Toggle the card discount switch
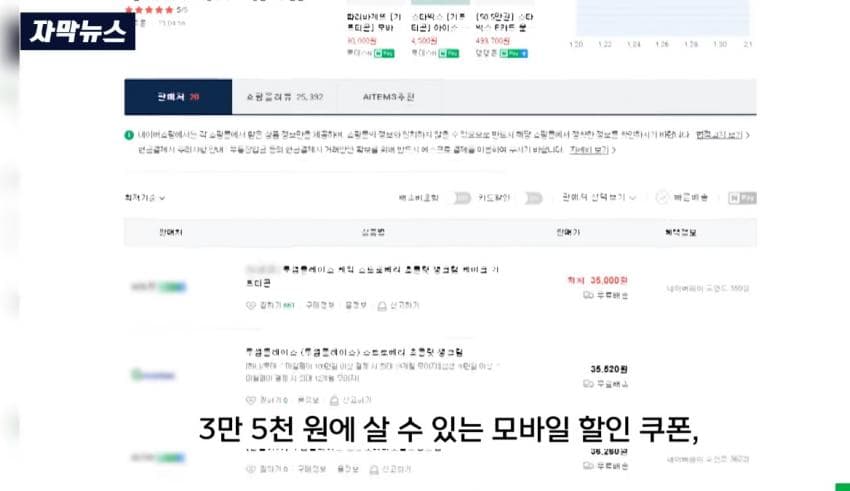Viewport: 850px width, 491px height. point(533,198)
